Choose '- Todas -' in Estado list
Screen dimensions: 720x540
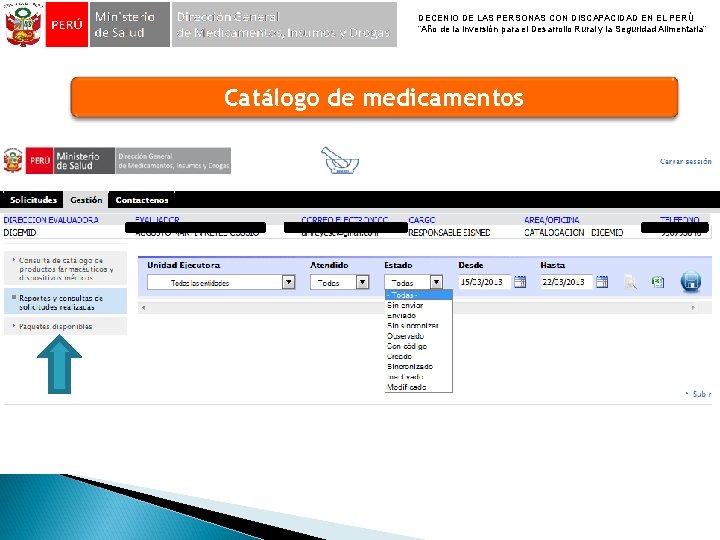click(x=418, y=295)
